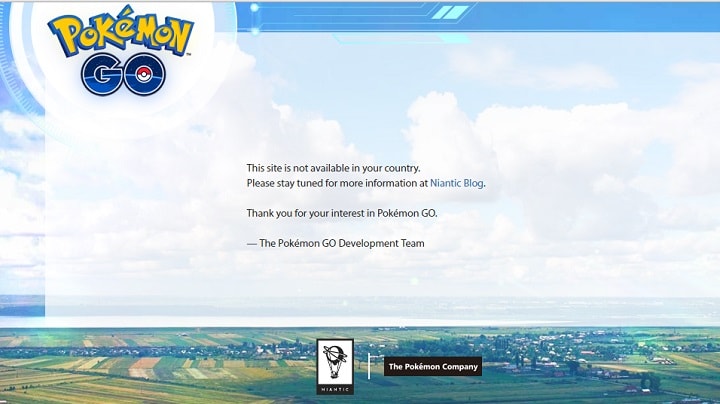Click the 'This site is not available' message
Screen dimensions: 720x404
(333, 168)
